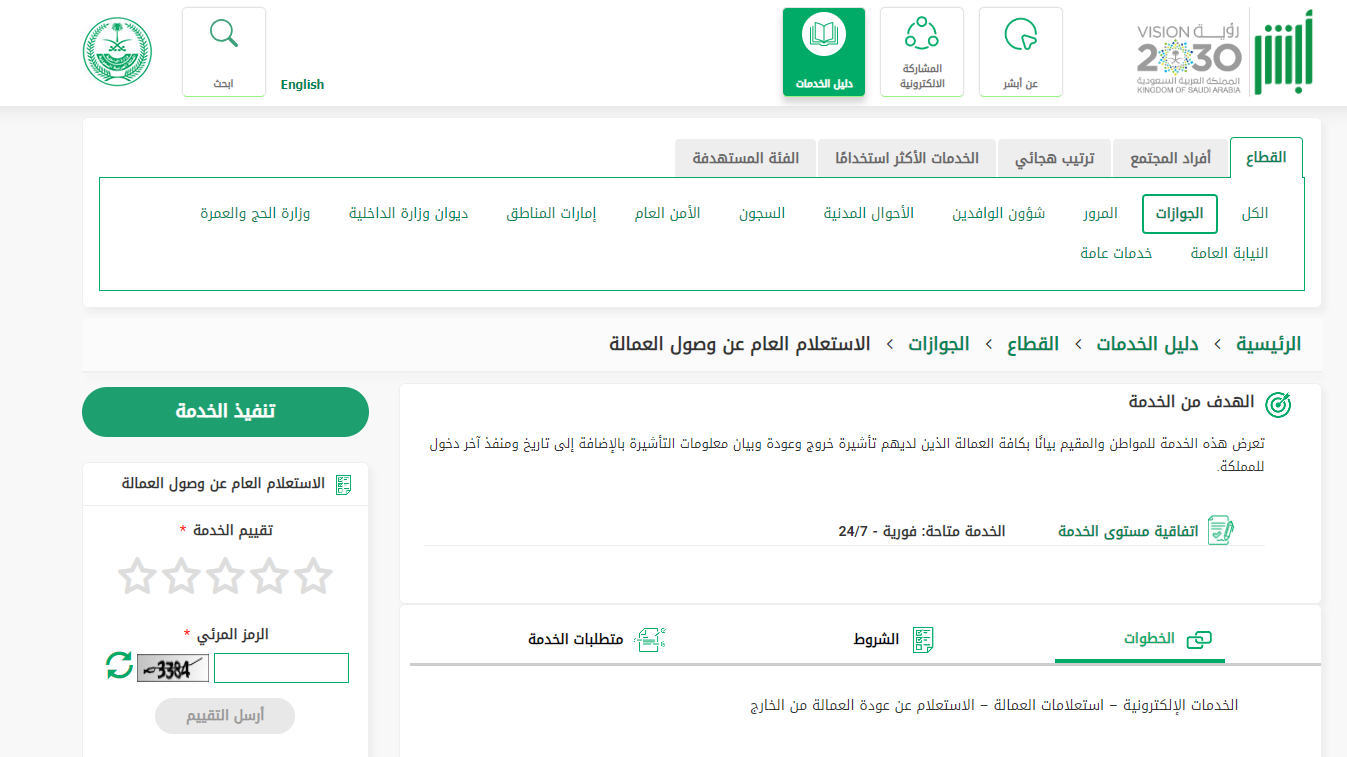This screenshot has height=757, width=1347.
Task: Open the المشاركة الالكترونية e-participation button
Action: 922,52
